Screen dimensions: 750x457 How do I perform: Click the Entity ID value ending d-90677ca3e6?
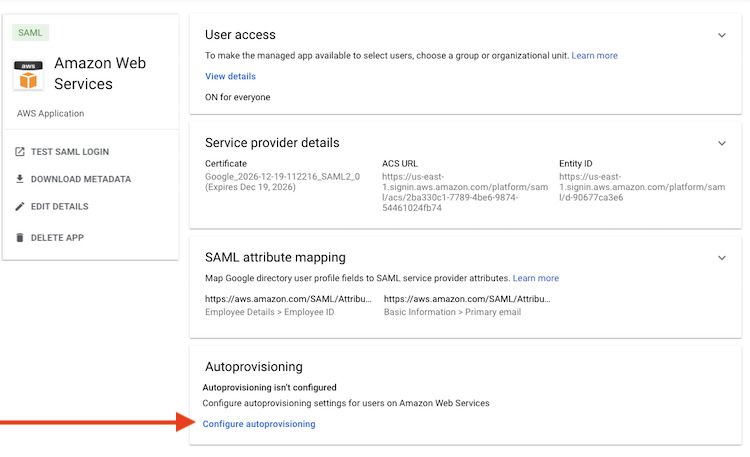click(x=642, y=187)
